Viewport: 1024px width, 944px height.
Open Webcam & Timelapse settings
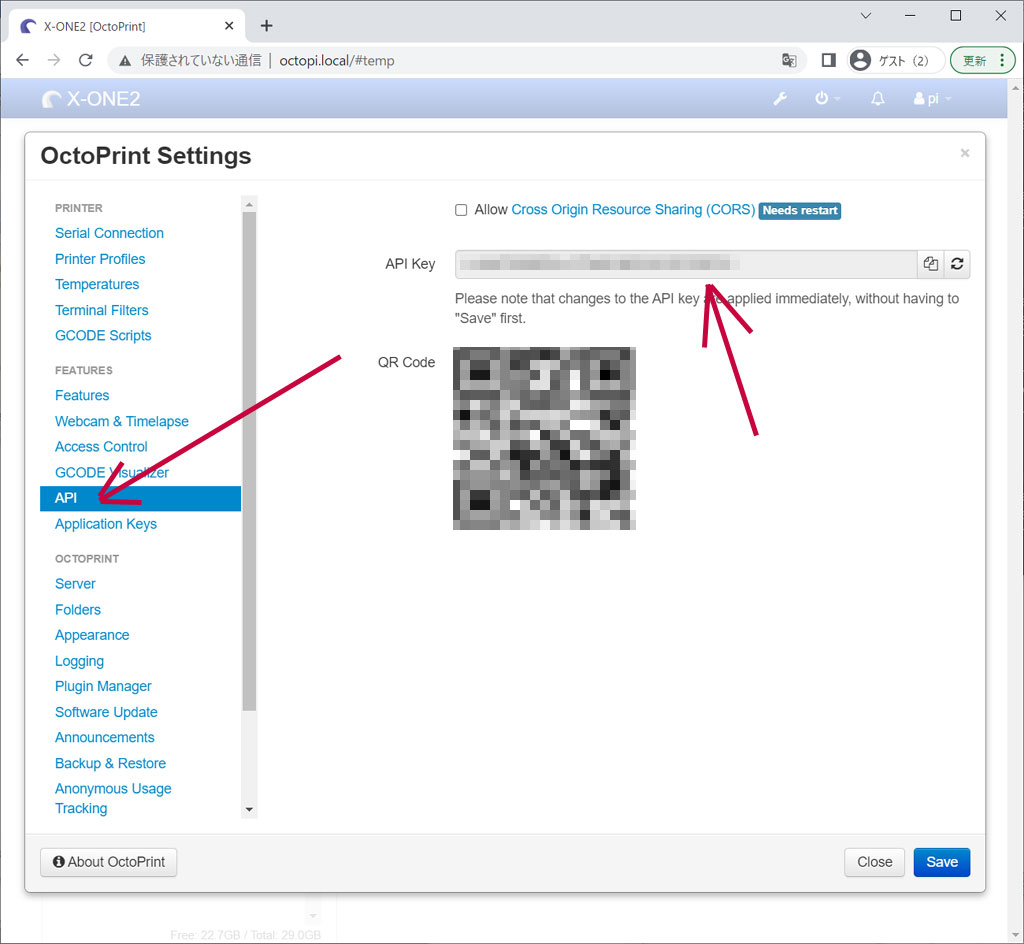click(121, 421)
